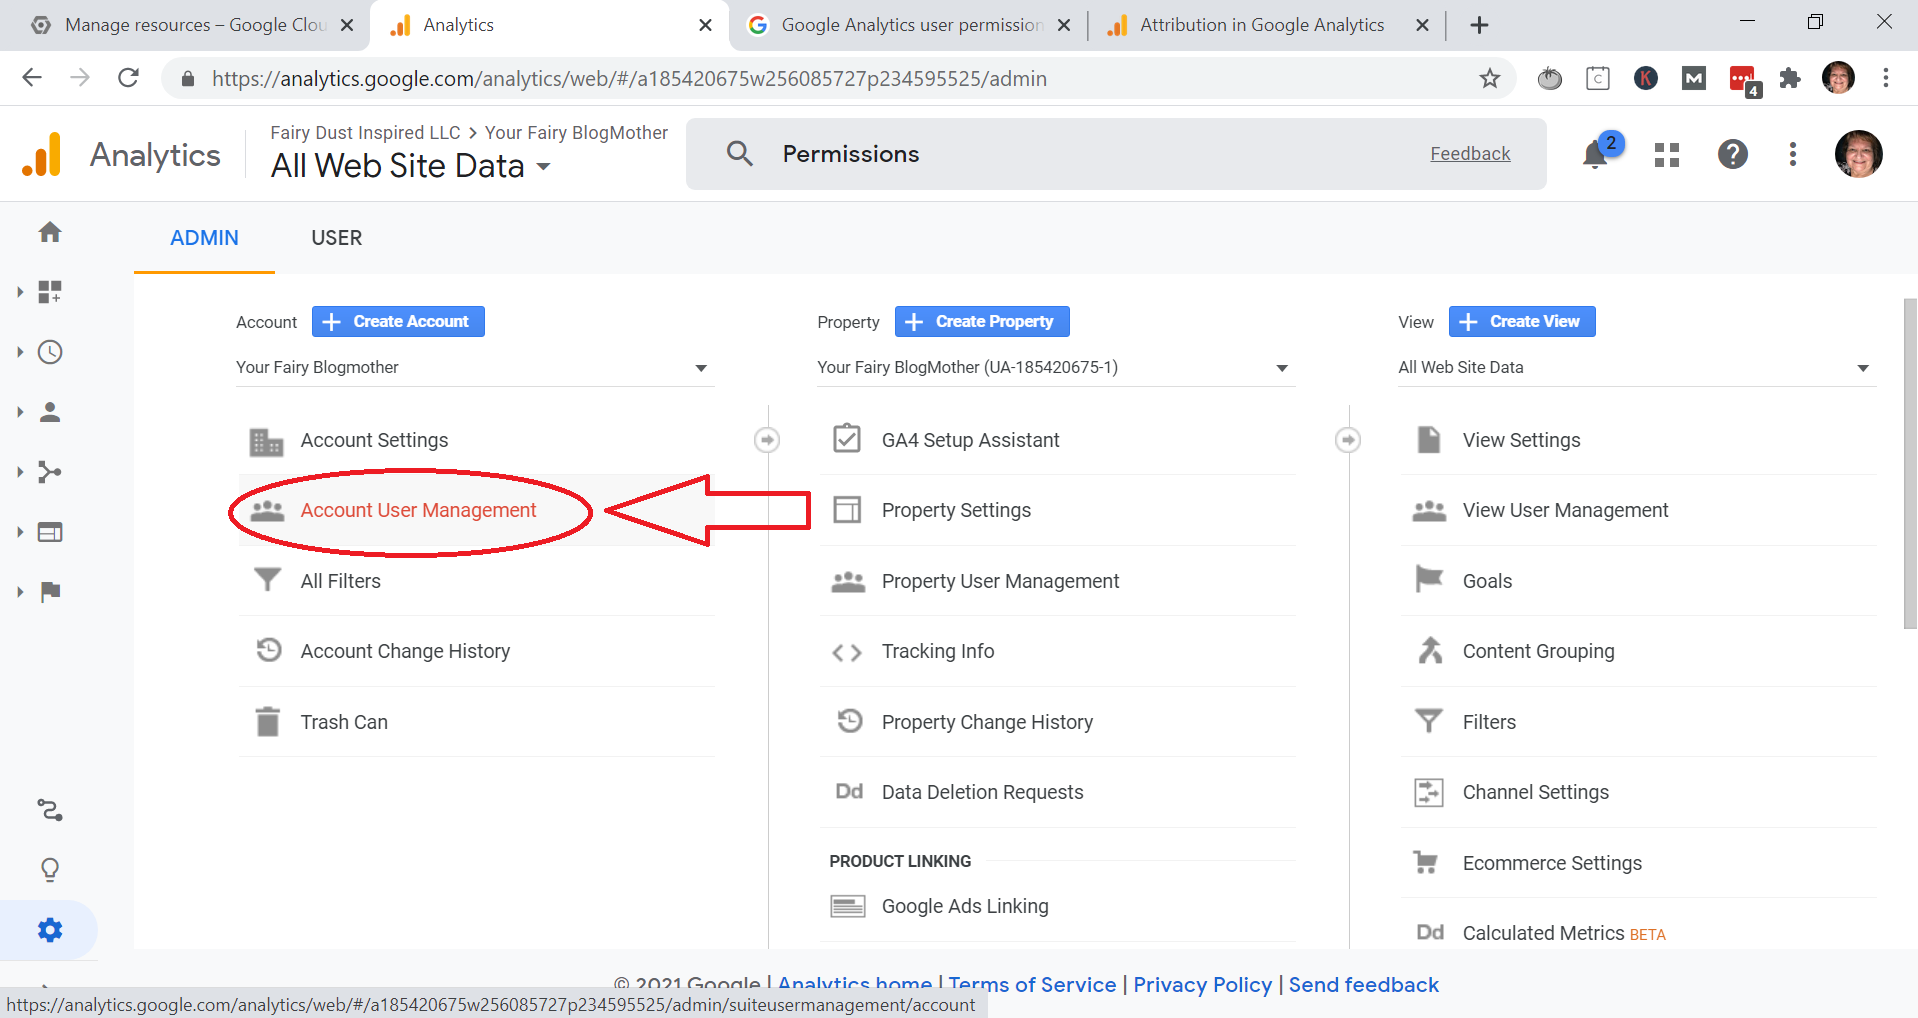Open Content Grouping
The height and width of the screenshot is (1018, 1918).
tap(1538, 651)
